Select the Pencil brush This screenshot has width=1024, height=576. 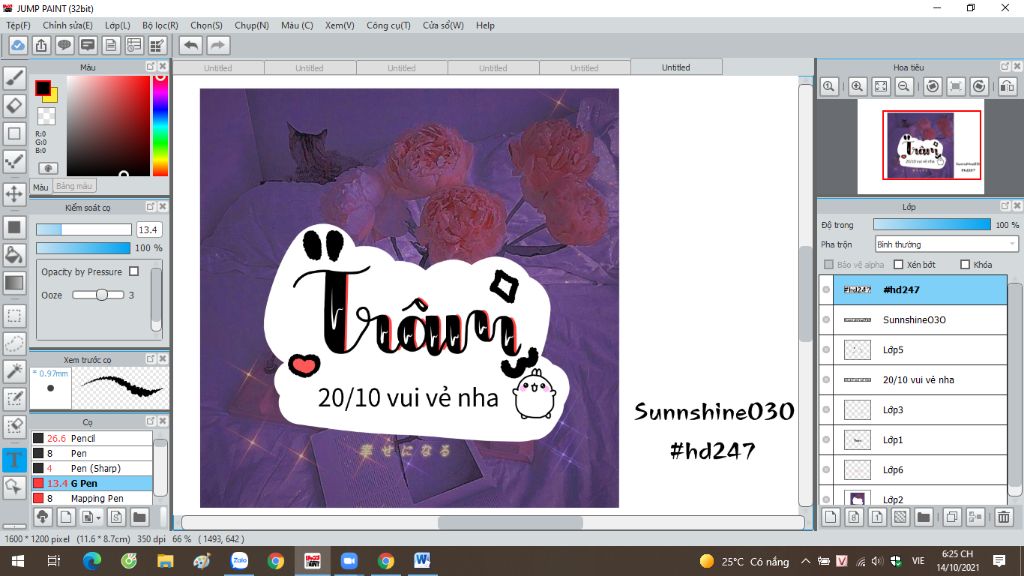(x=91, y=438)
